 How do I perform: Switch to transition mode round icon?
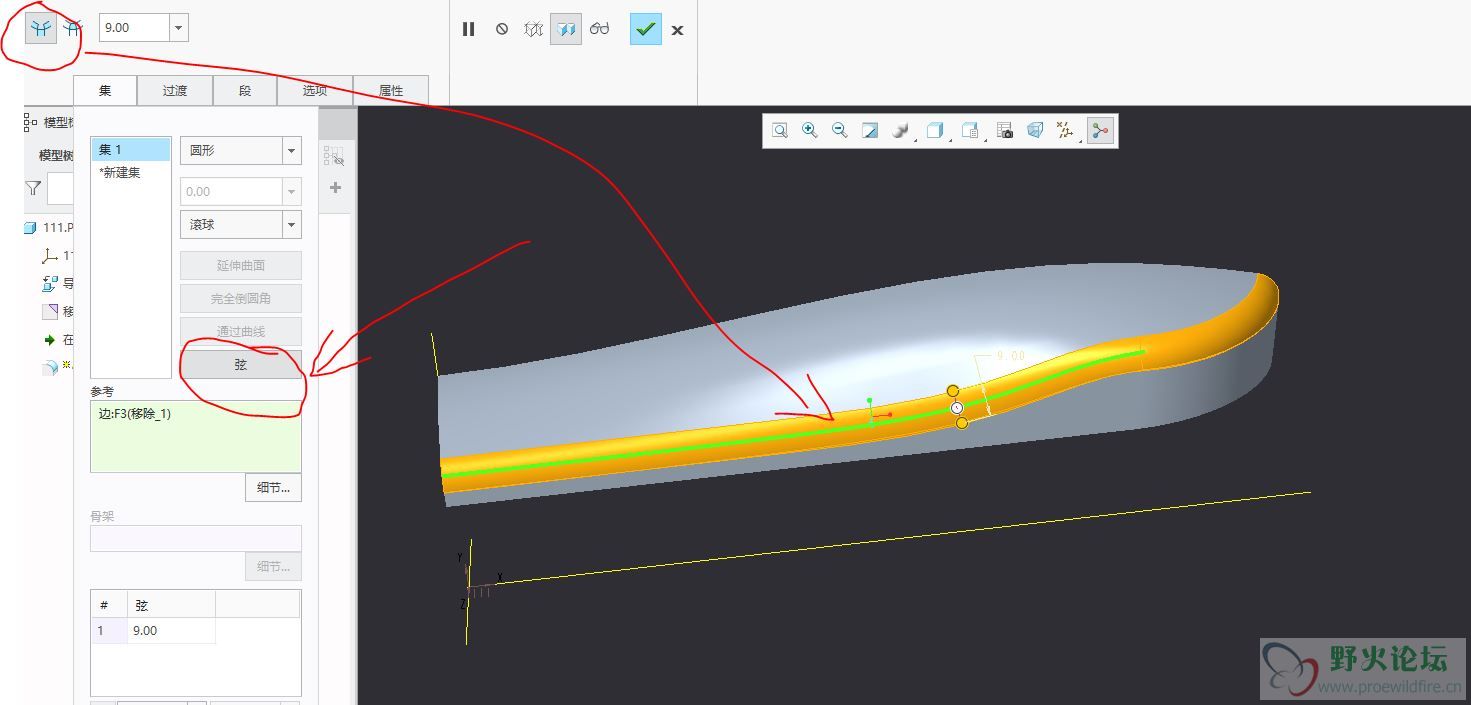[x=71, y=28]
